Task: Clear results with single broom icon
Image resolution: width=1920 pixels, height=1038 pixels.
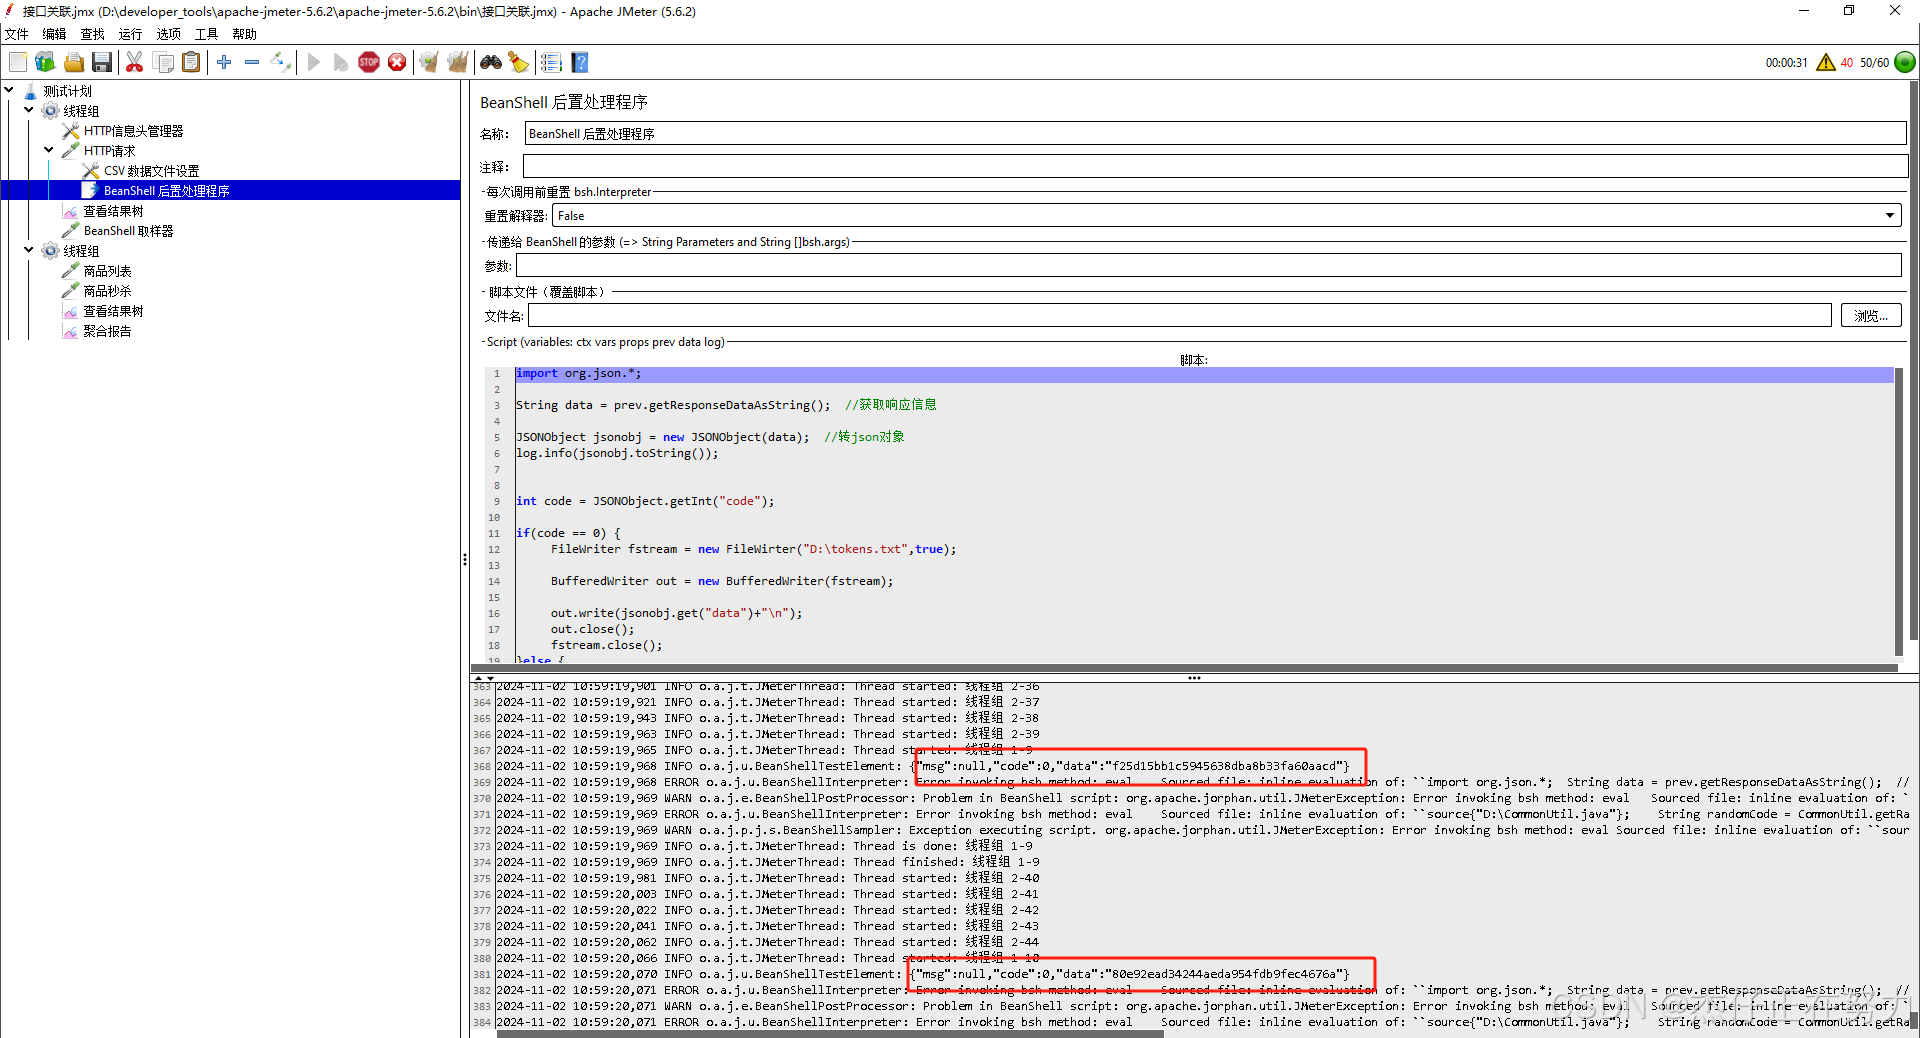Action: [429, 62]
